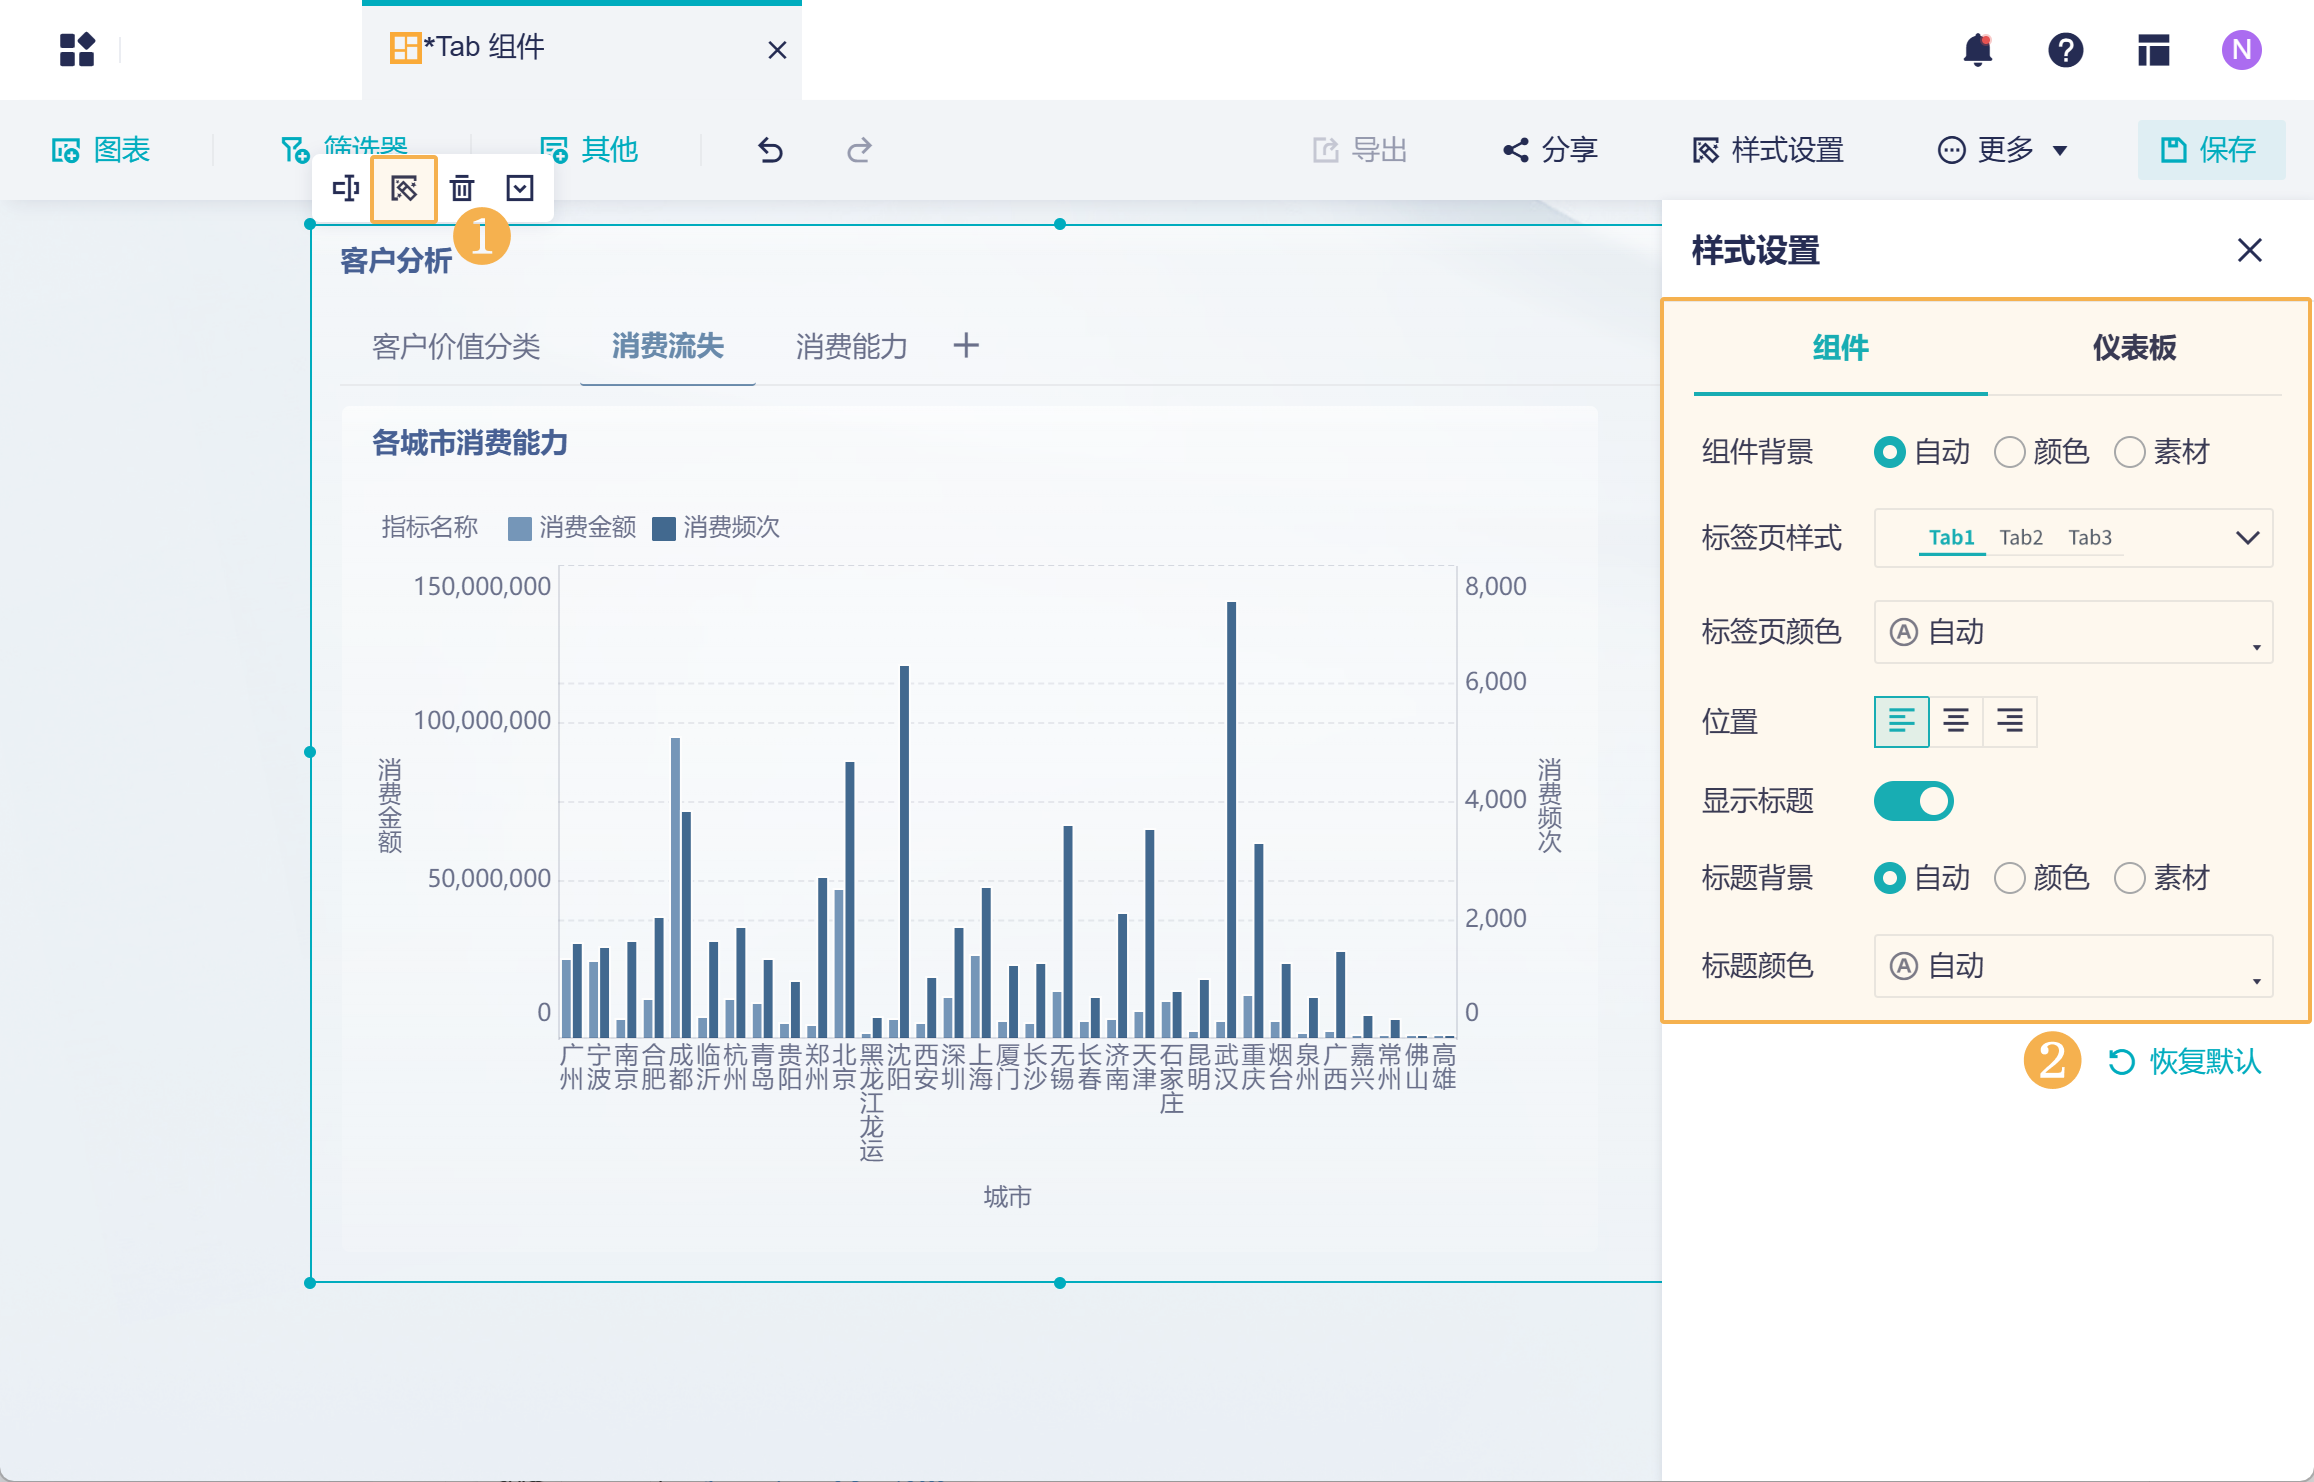Viewport: 2314px width, 1482px height.
Task: Click the undo arrow icon
Action: (x=770, y=150)
